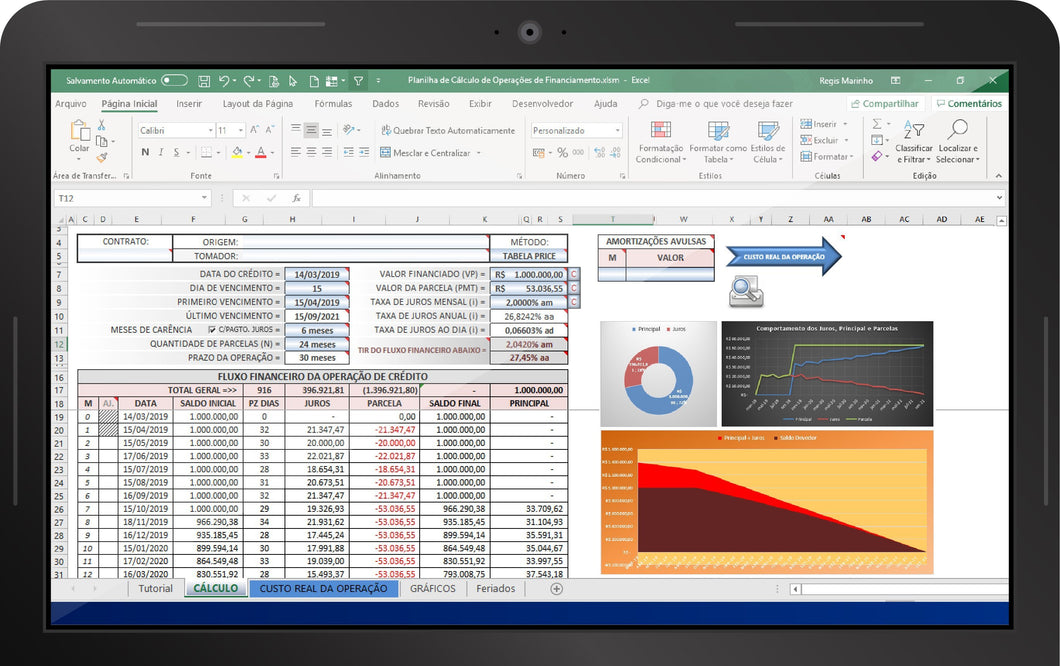
Task: Collapse the ribbon with the chevron
Action: 998,176
